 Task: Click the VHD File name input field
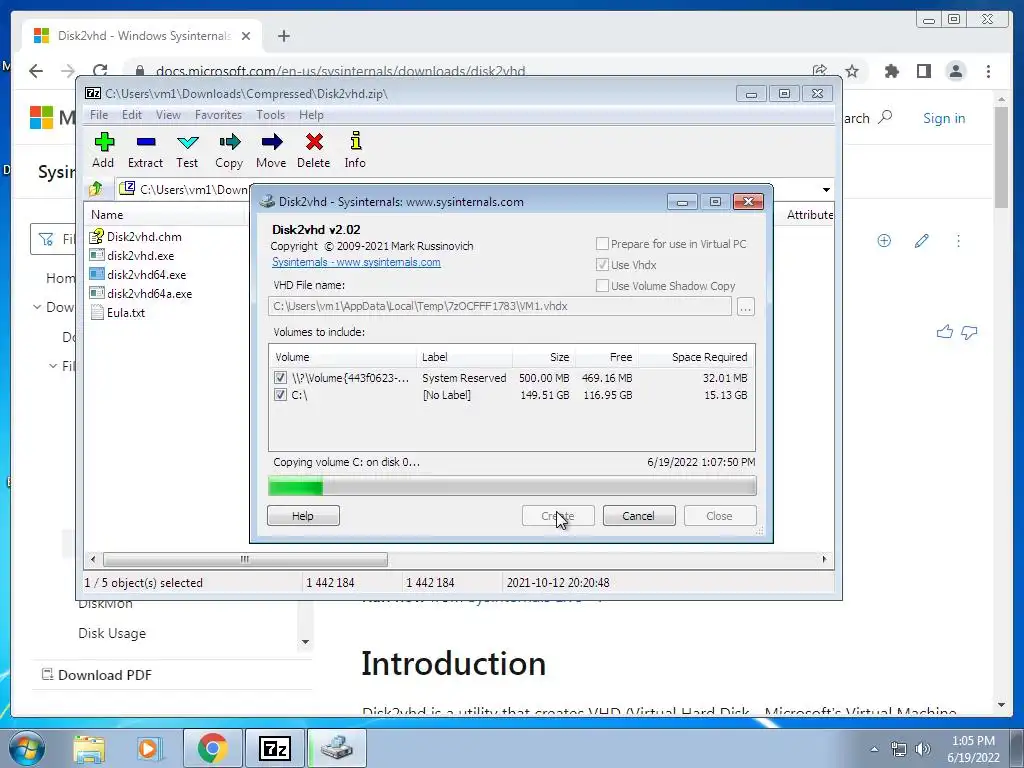[500, 306]
